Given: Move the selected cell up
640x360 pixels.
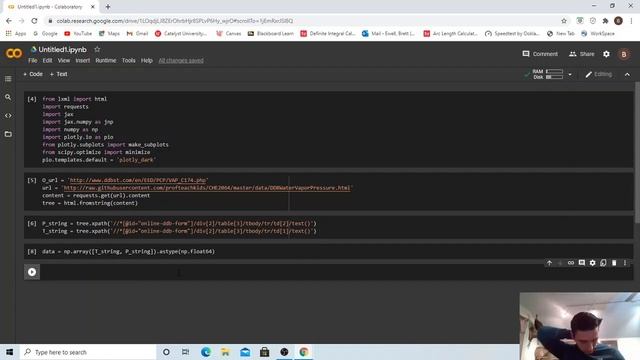Looking at the screenshot, I should (x=549, y=263).
